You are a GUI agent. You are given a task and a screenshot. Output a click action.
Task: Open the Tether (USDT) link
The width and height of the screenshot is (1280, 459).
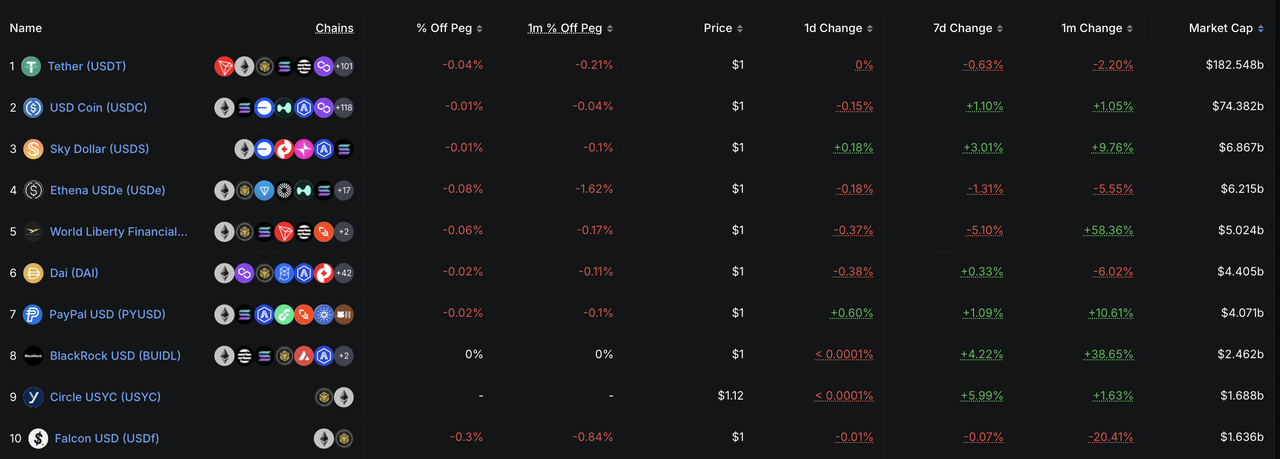tap(87, 66)
